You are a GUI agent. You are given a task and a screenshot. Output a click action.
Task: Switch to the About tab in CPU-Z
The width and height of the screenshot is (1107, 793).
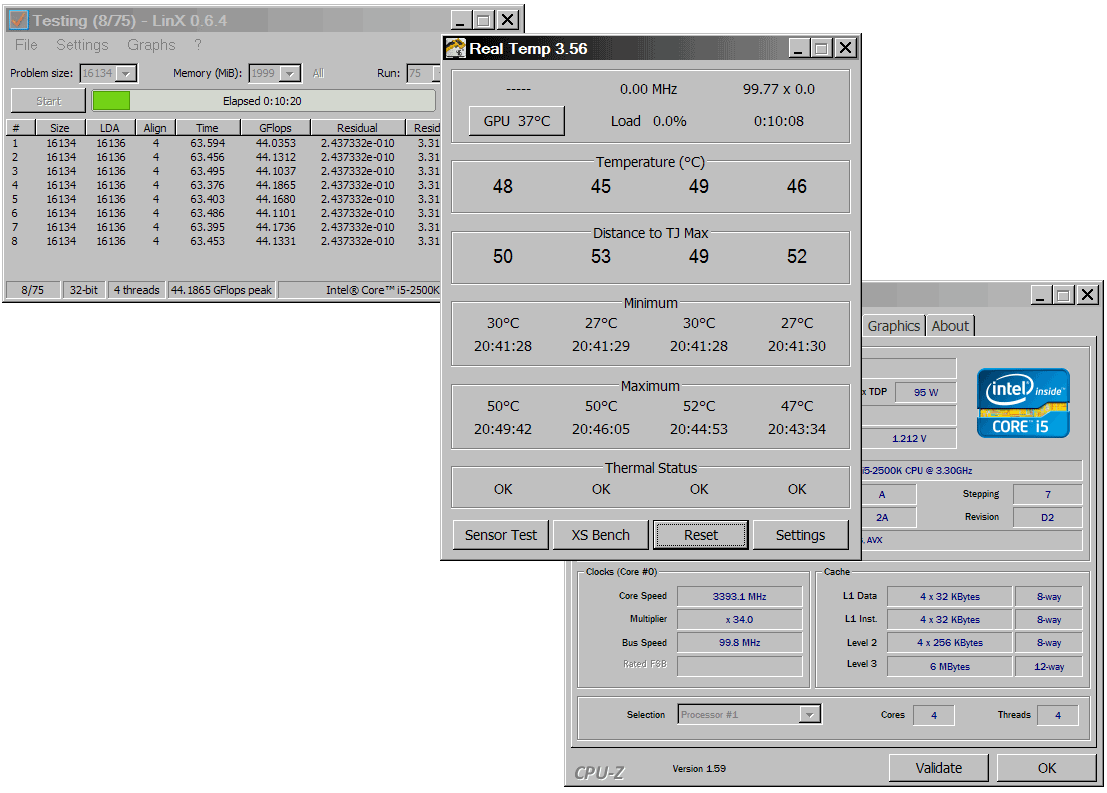tap(950, 326)
